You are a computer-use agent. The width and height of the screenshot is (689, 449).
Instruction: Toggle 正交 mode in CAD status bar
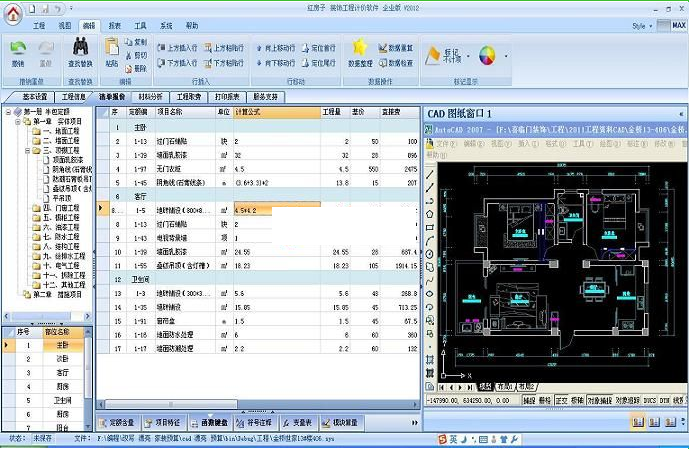click(560, 399)
